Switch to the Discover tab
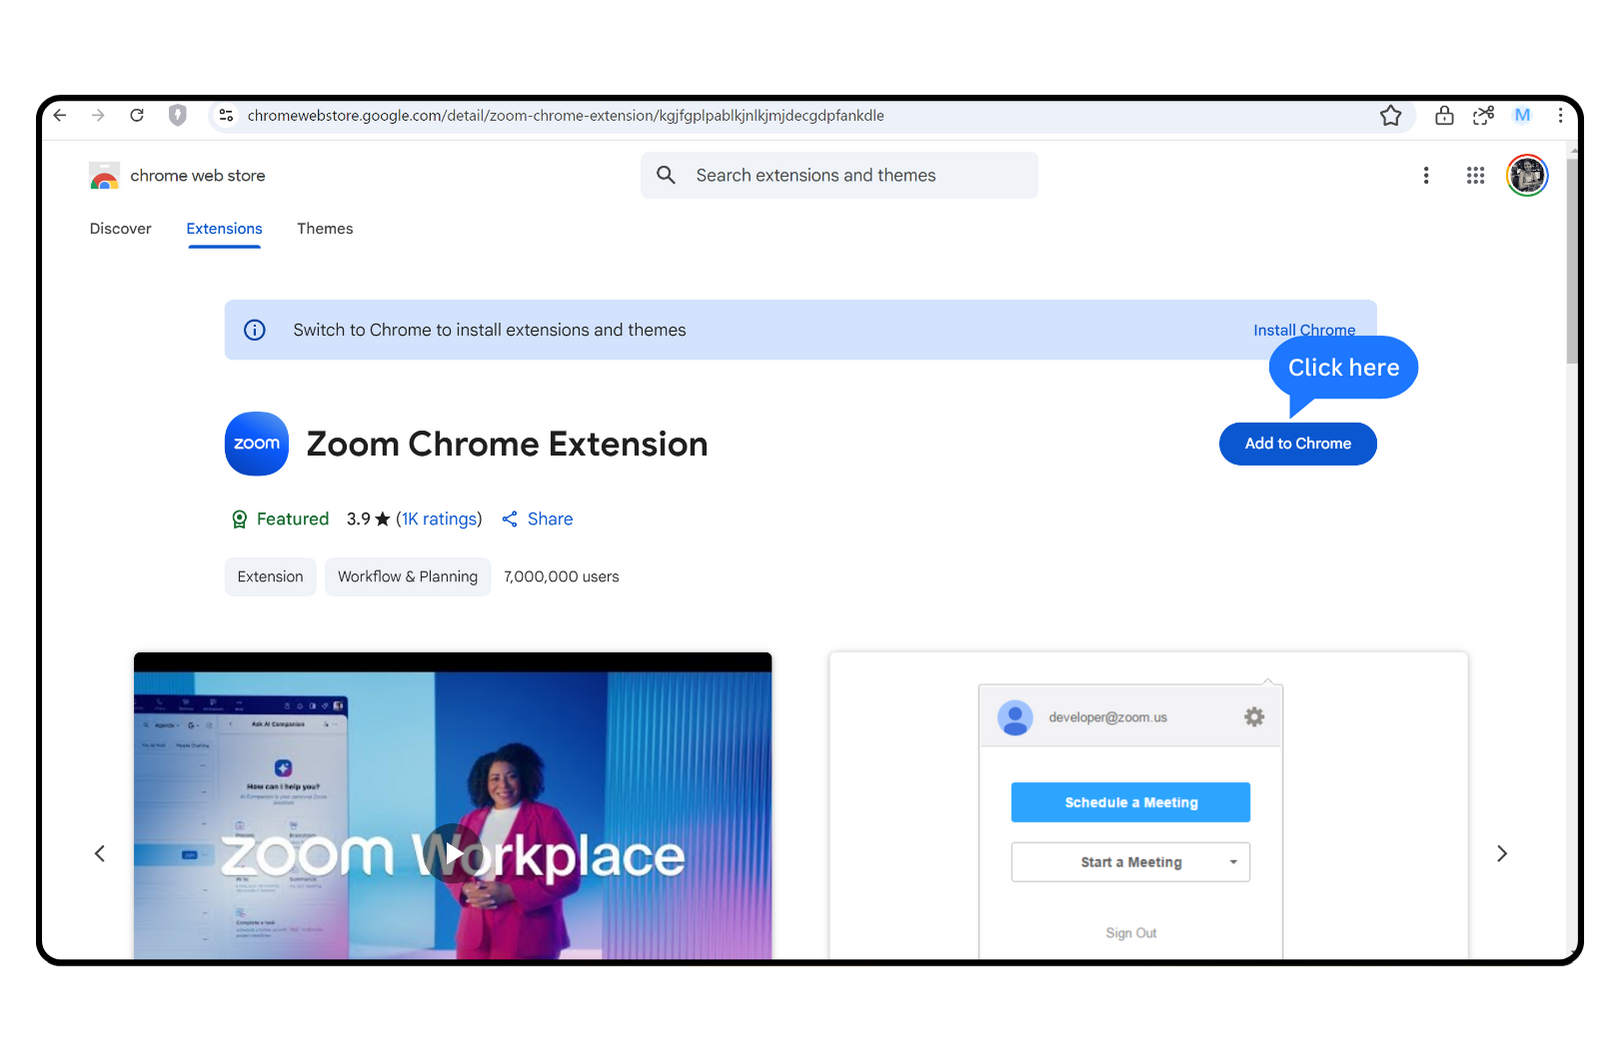1621x1048 pixels. point(120,229)
